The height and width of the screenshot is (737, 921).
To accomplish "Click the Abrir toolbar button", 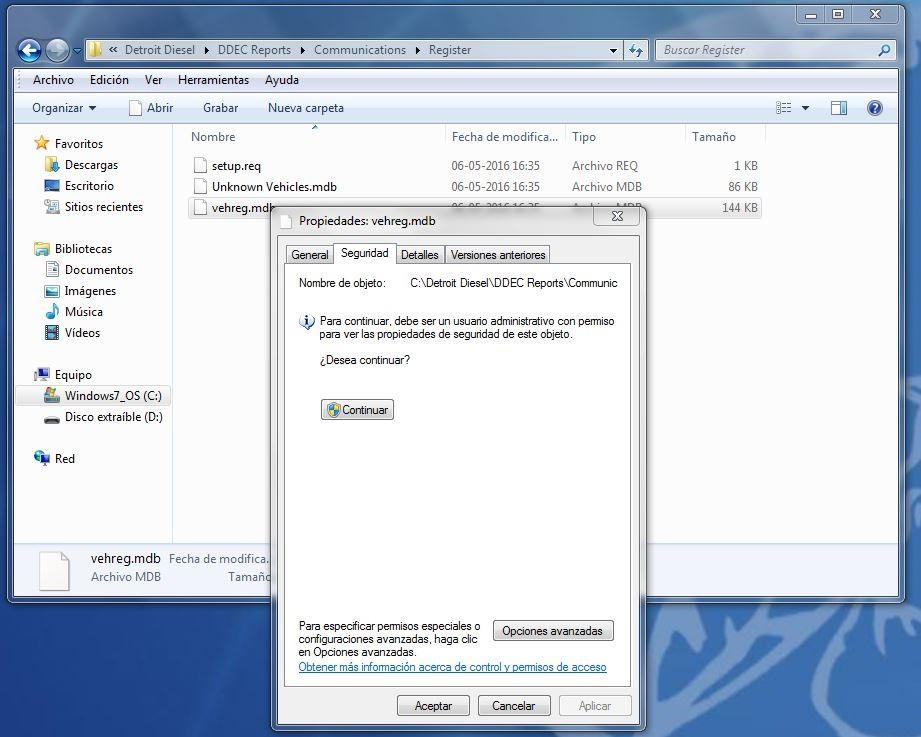I will [x=151, y=108].
